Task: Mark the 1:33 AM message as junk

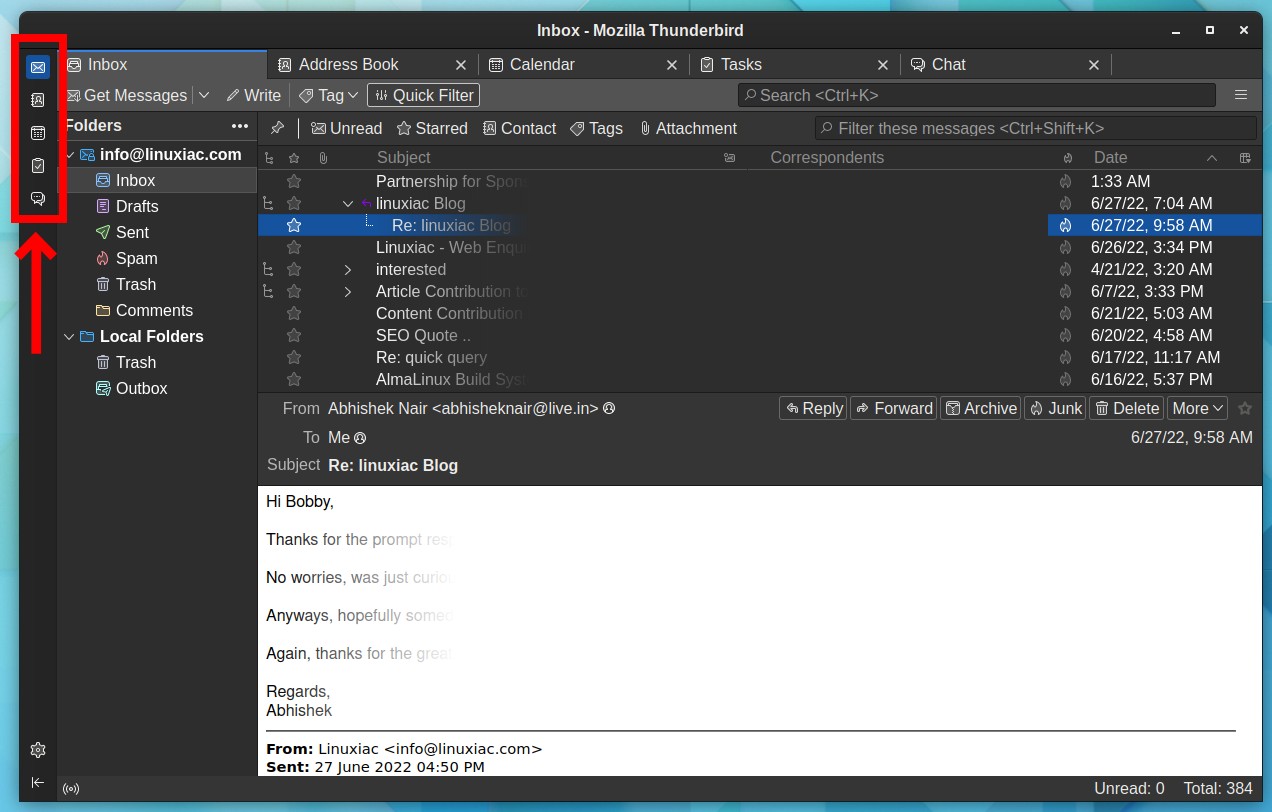Action: pyautogui.click(x=1066, y=182)
